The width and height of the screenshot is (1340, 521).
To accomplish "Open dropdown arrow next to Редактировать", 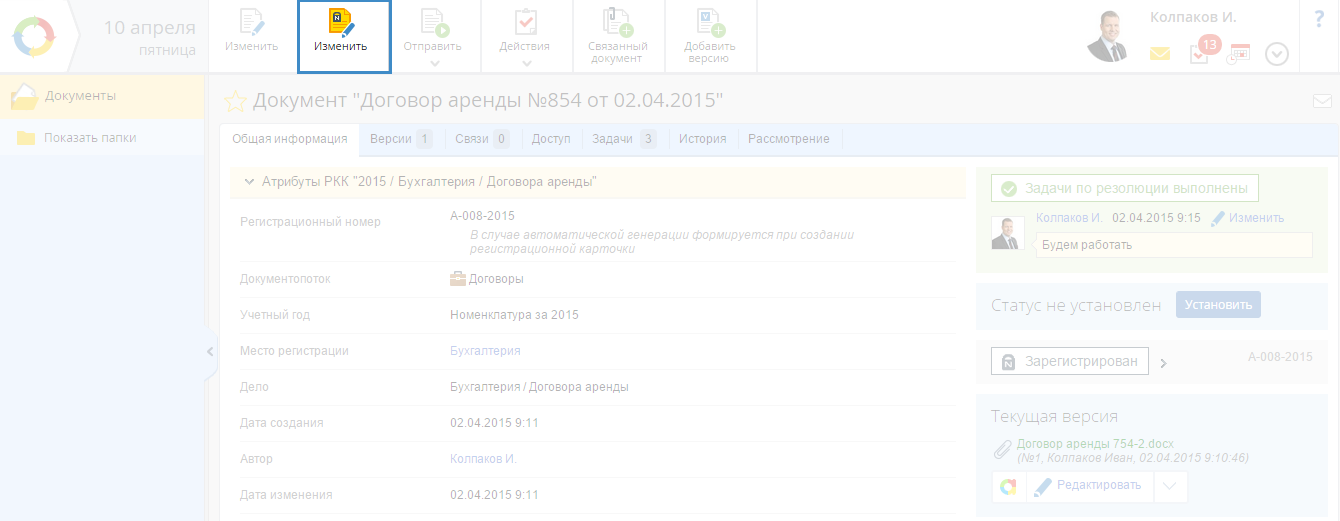I will (x=1172, y=486).
